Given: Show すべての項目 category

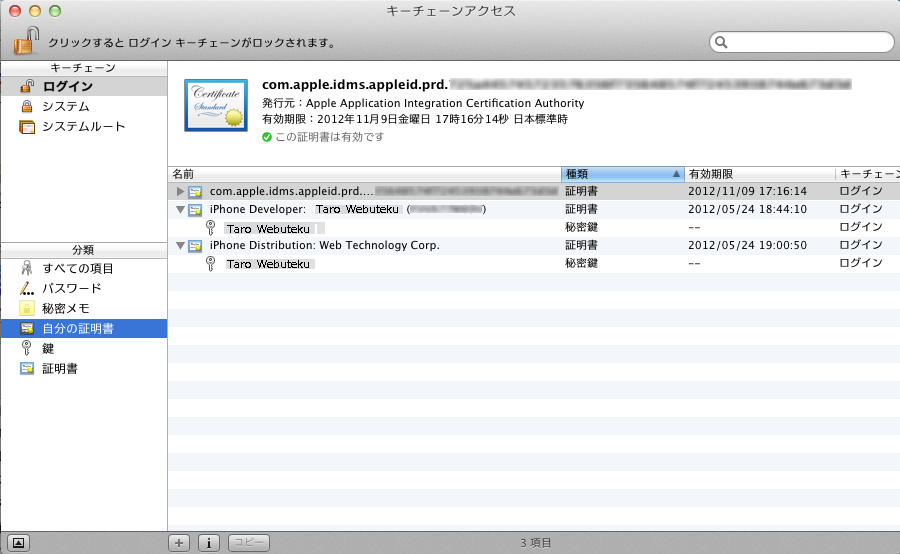Looking at the screenshot, I should click(84, 268).
